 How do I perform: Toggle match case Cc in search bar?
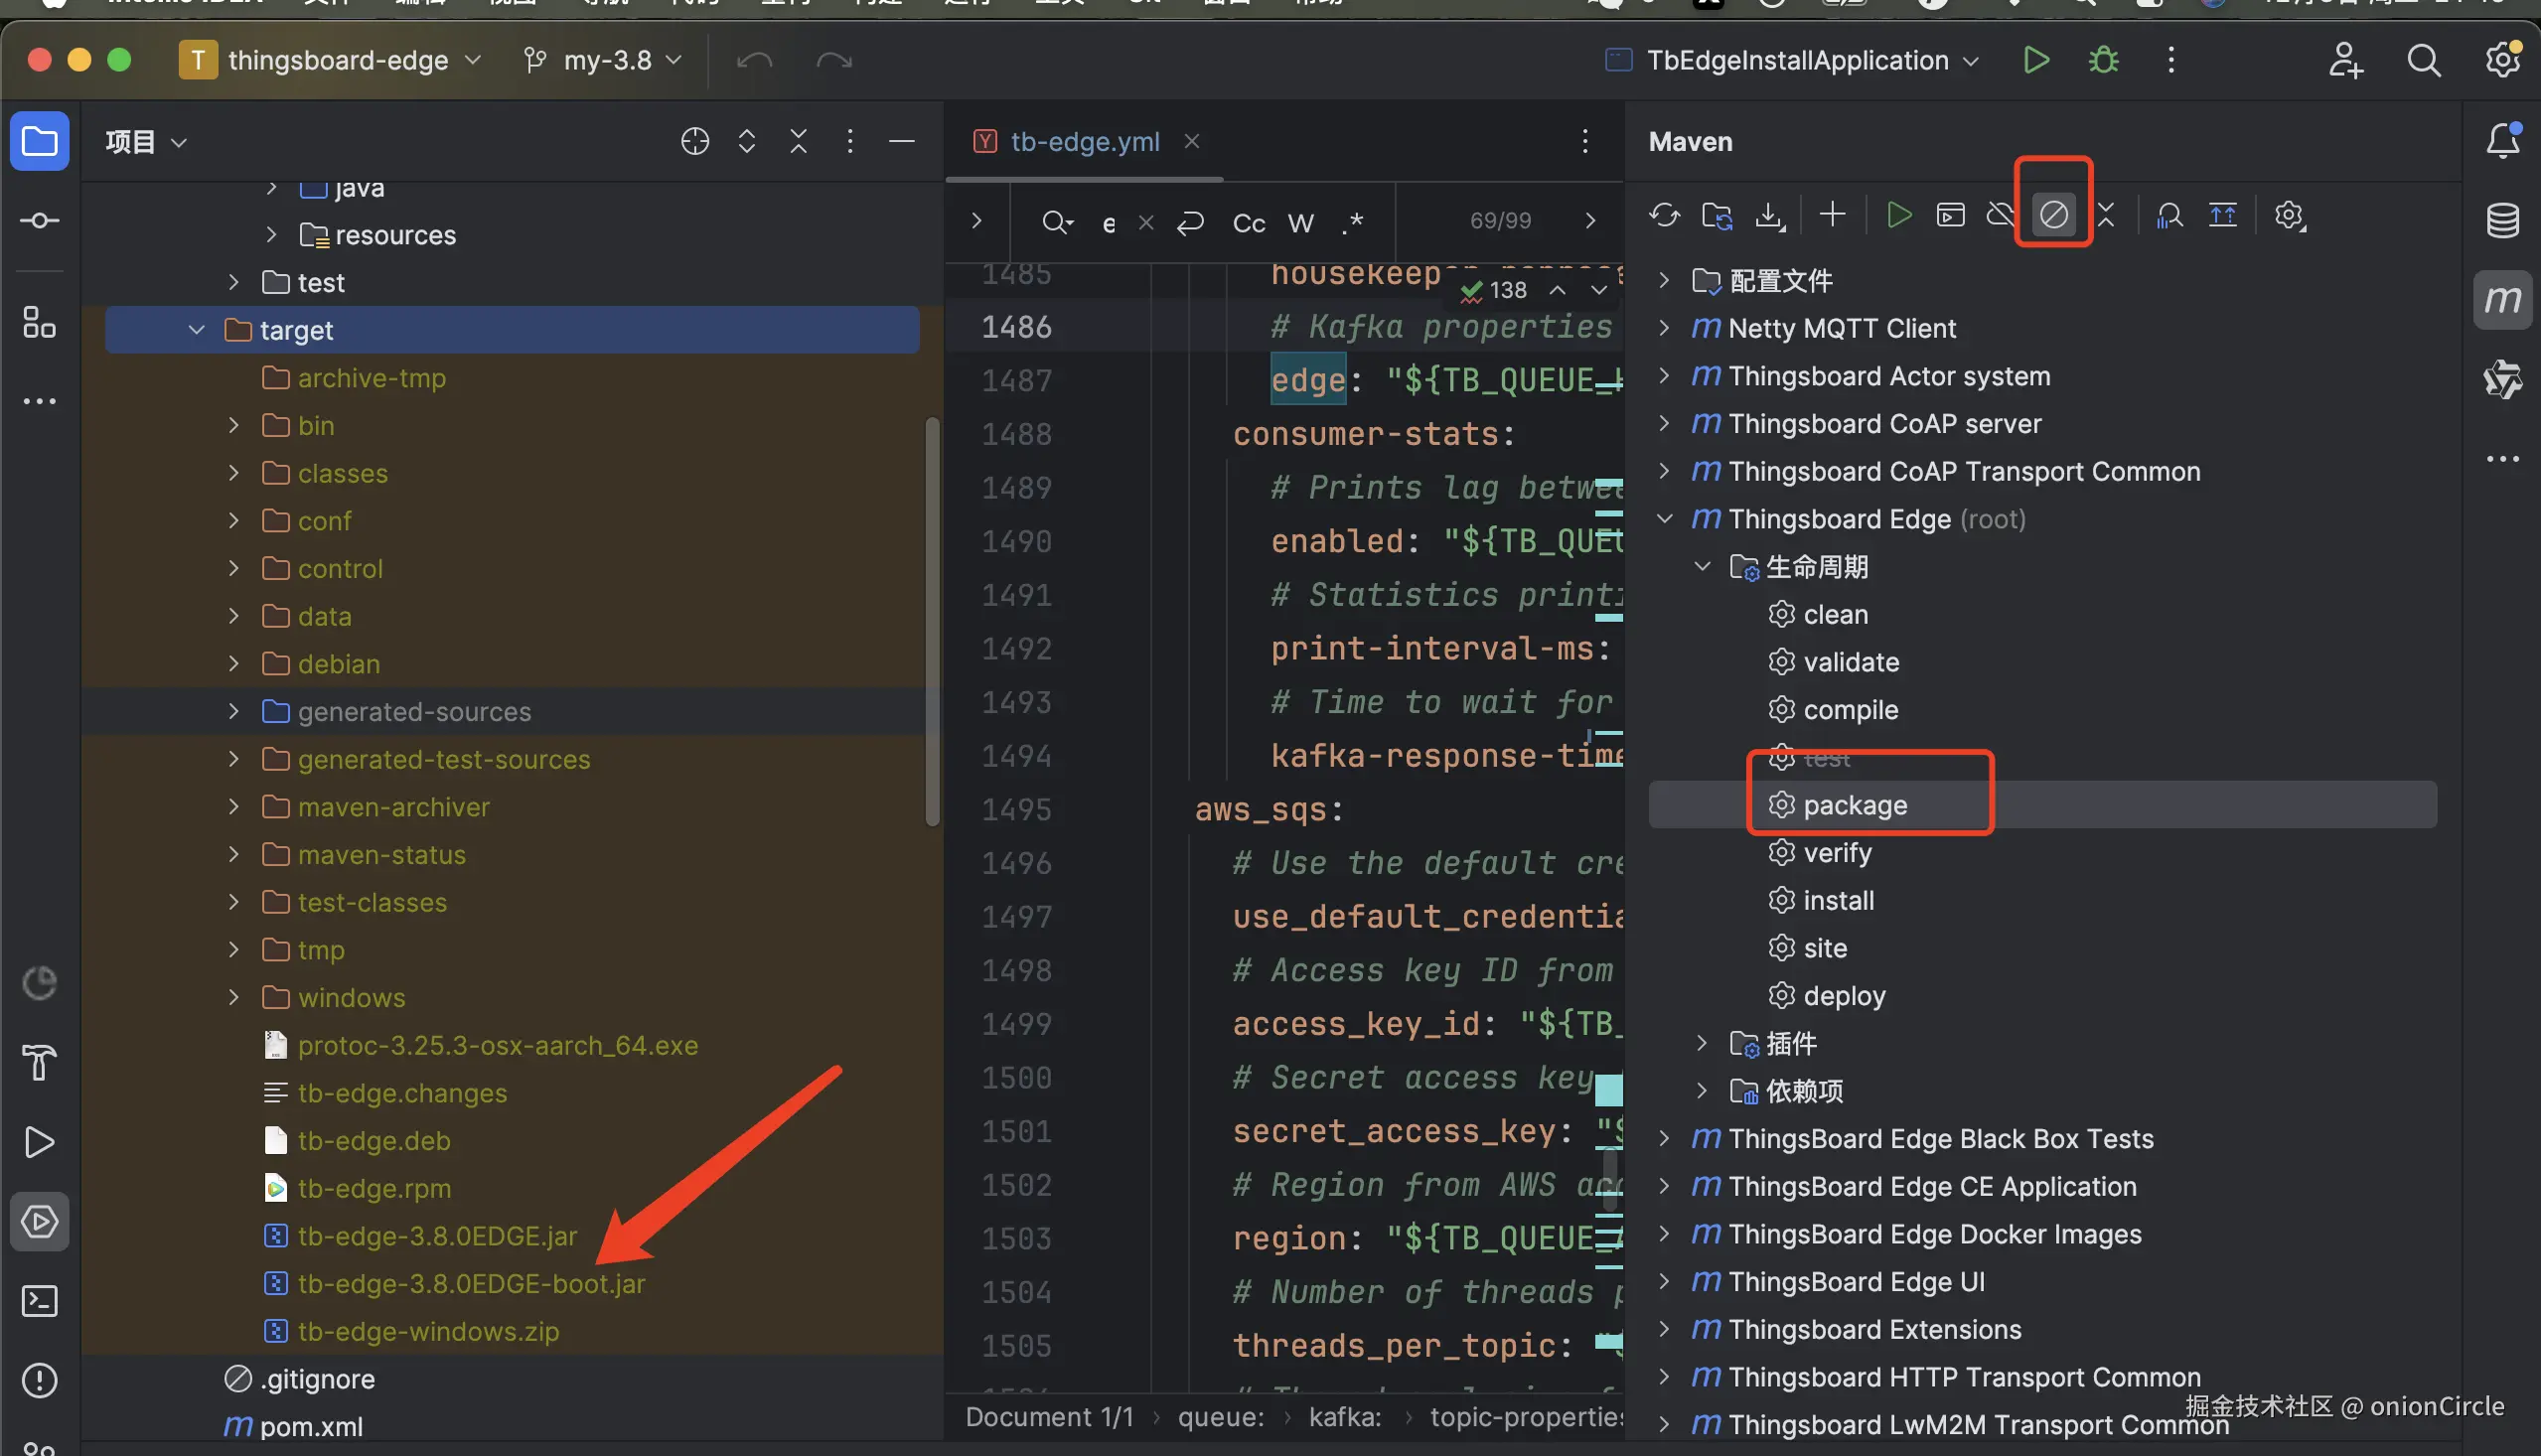pyautogui.click(x=1249, y=222)
